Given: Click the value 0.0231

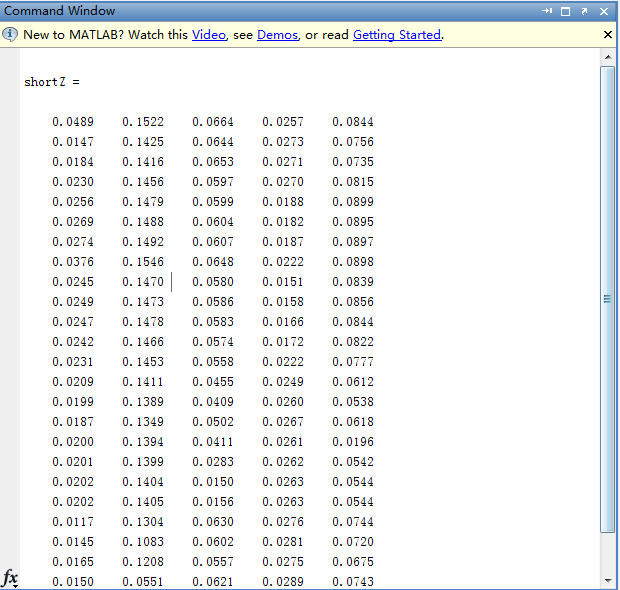Looking at the screenshot, I should coord(73,362).
